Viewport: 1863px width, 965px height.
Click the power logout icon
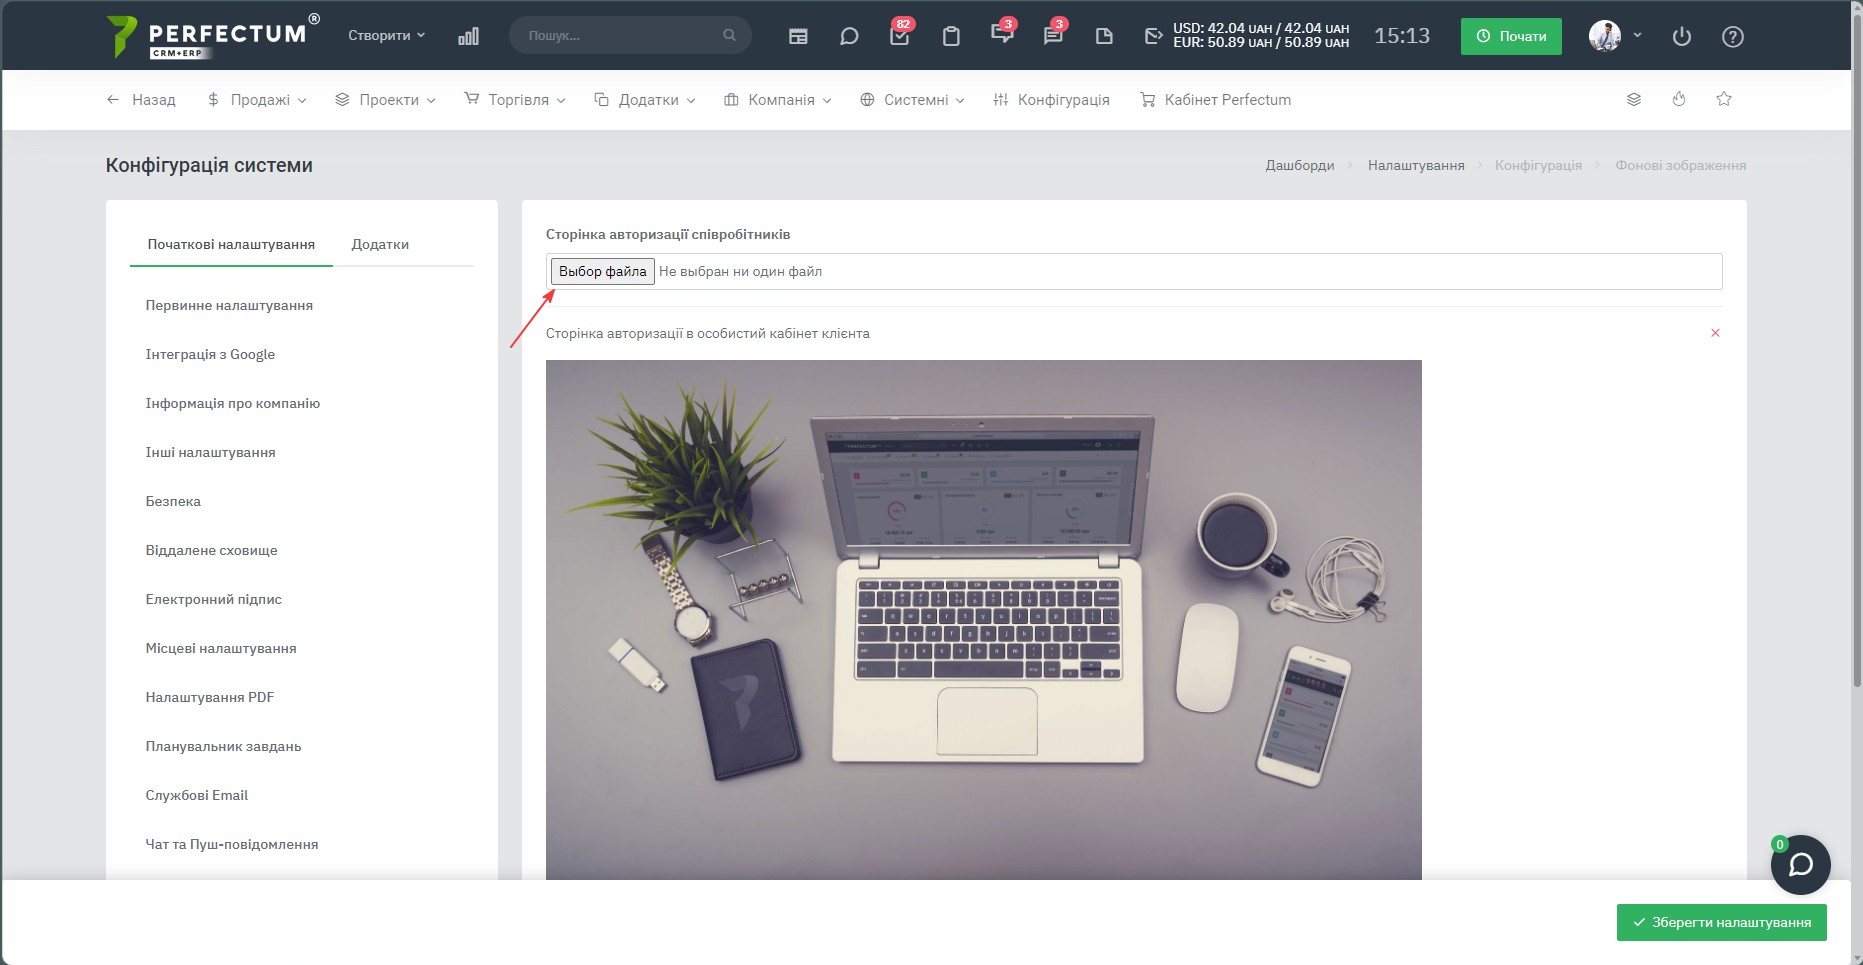[1682, 36]
